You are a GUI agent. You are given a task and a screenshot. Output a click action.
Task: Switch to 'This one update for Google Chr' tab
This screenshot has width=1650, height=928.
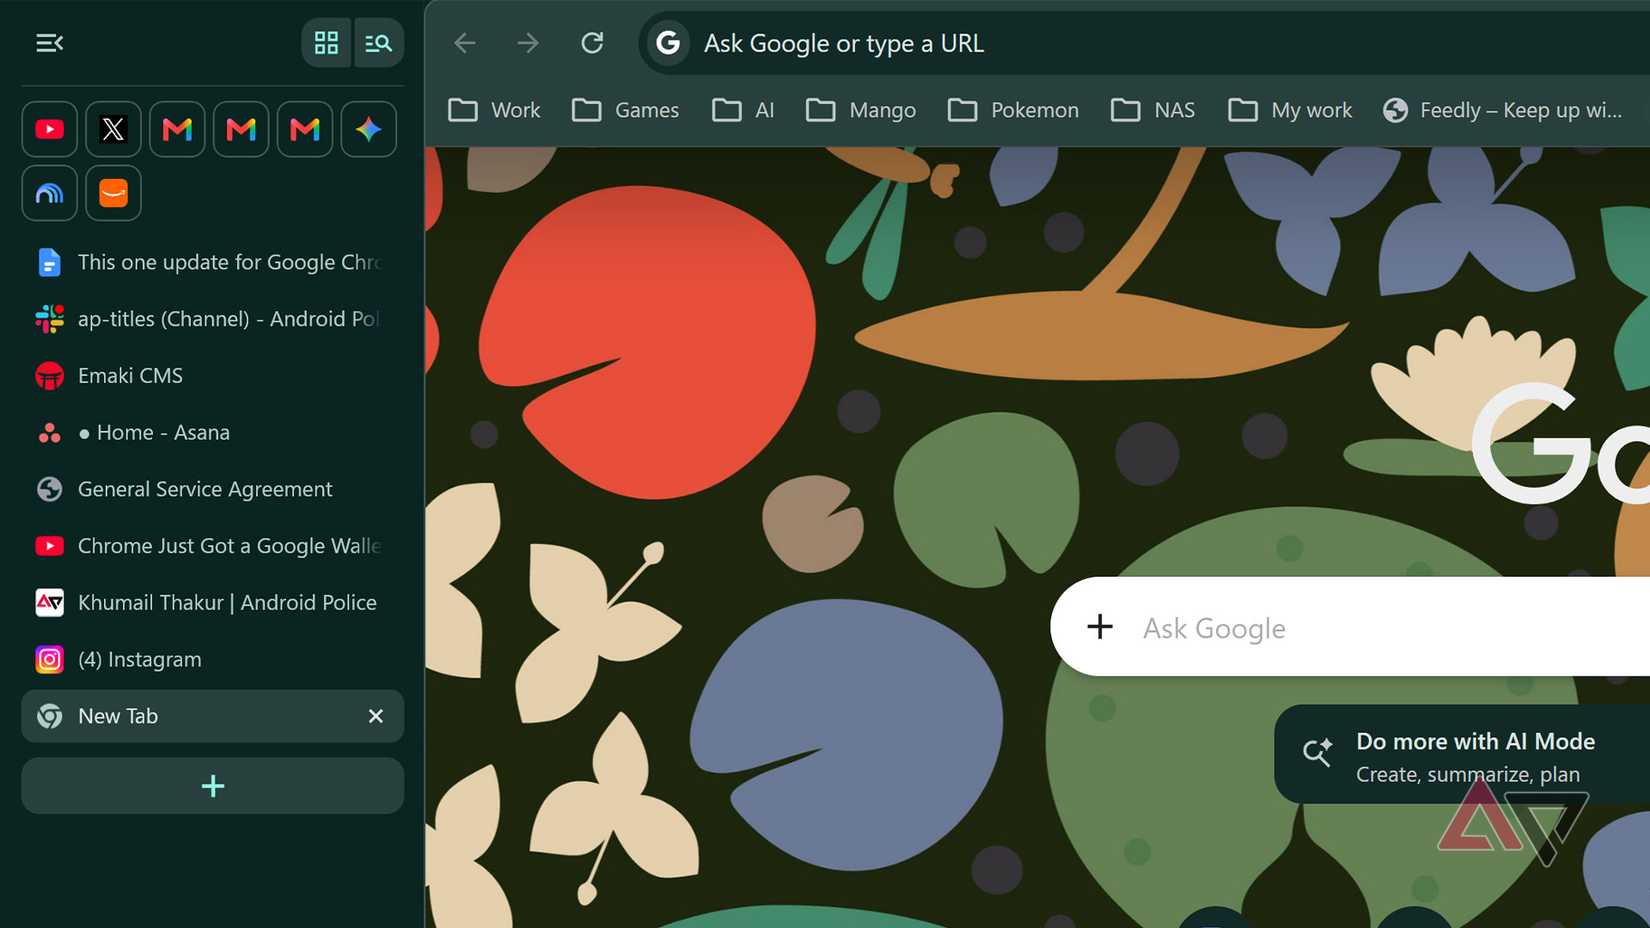point(213,262)
